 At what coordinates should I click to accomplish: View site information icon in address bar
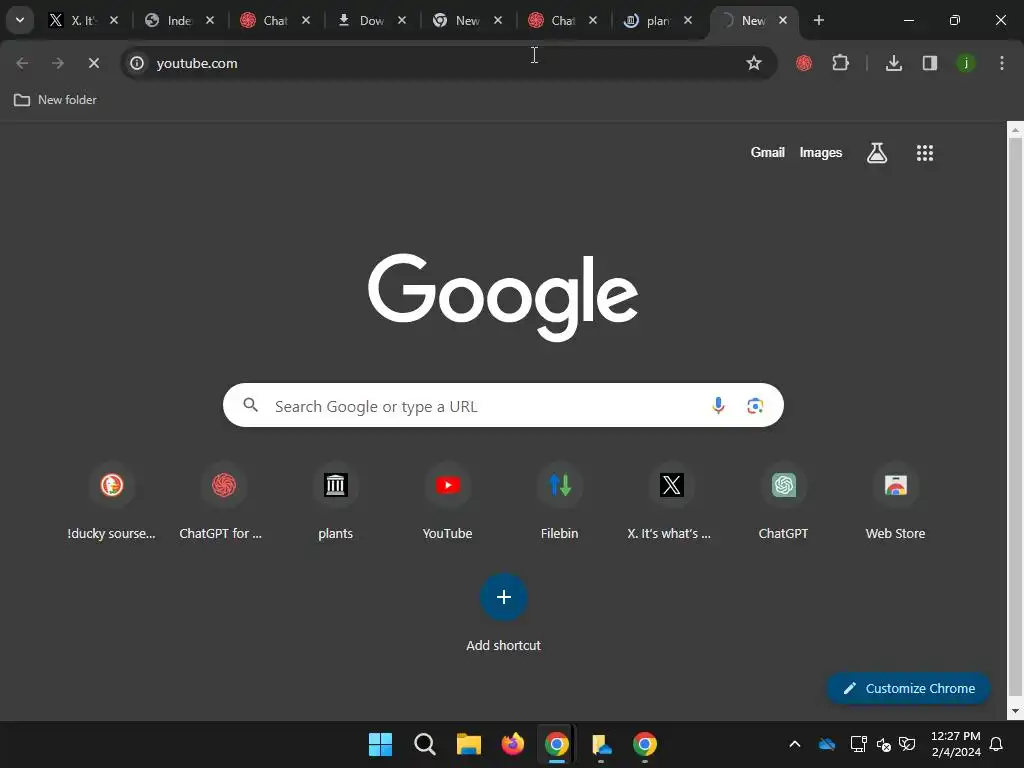[136, 63]
